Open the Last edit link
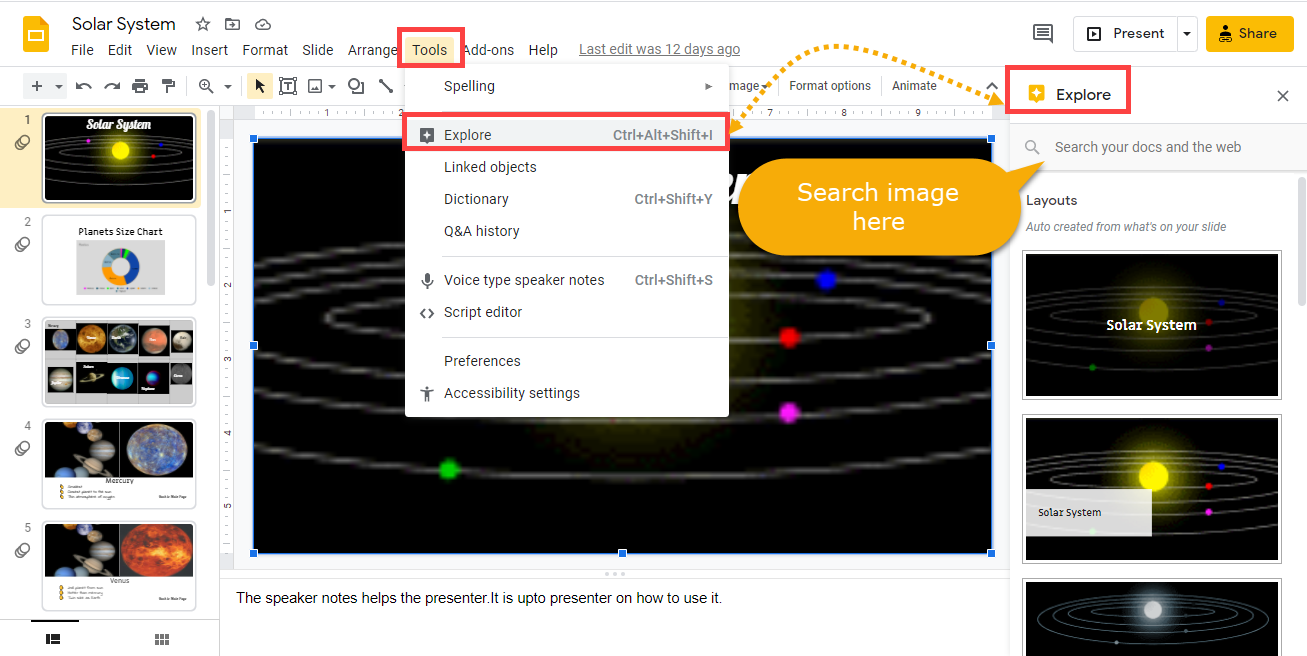 [659, 49]
